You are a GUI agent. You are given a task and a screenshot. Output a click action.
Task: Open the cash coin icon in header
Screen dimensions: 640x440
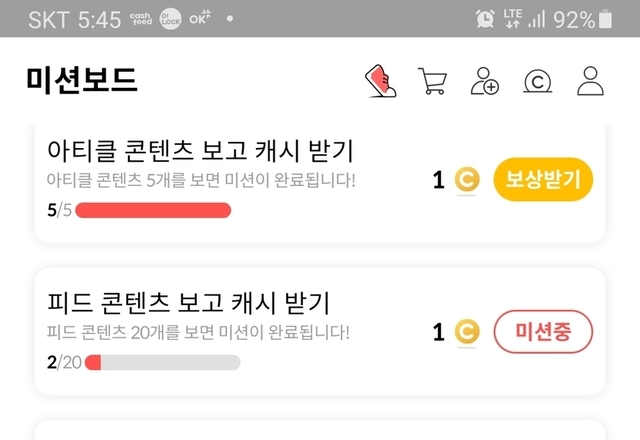tap(539, 82)
